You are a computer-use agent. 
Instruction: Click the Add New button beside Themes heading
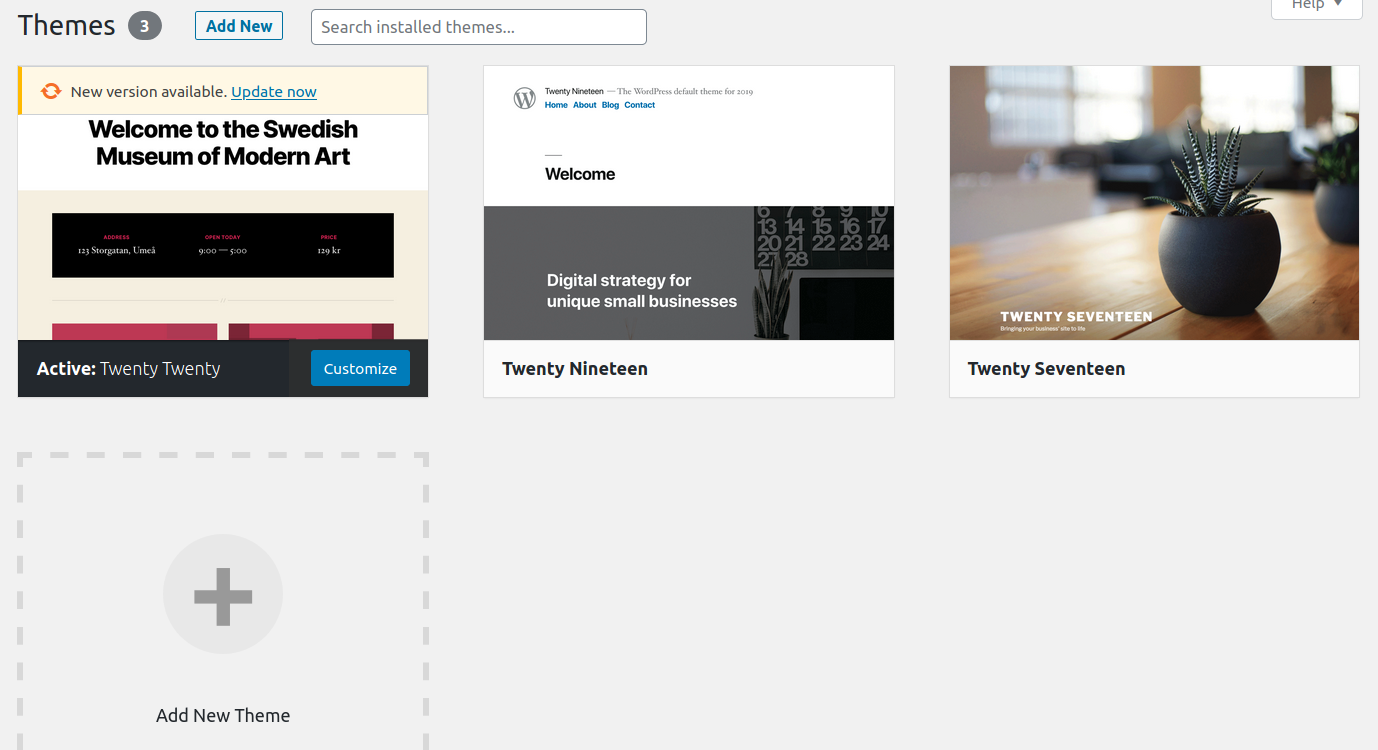(x=239, y=26)
